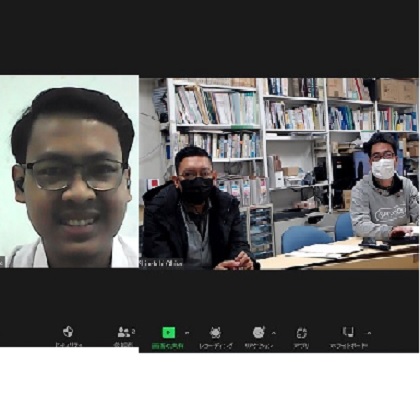Open the Apps icon in toolbar

point(301,332)
